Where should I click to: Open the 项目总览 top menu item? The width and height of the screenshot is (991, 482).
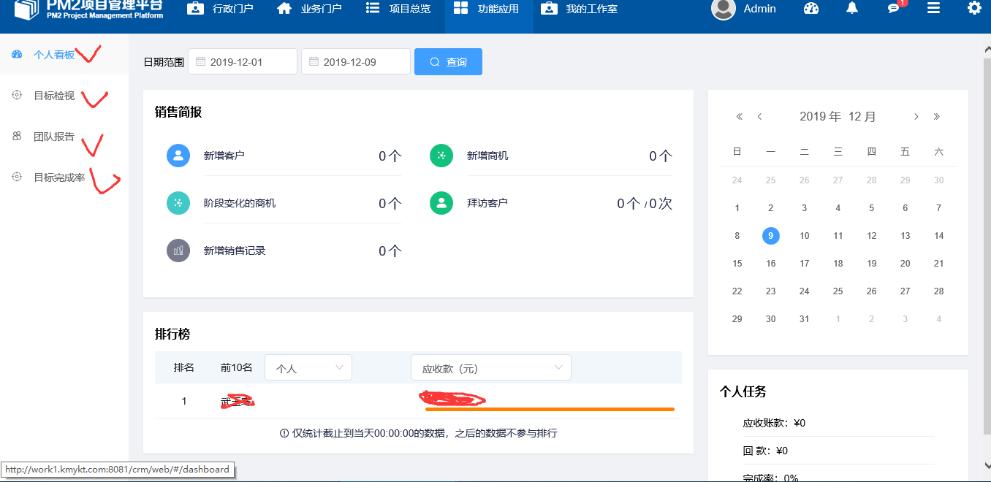(x=397, y=9)
